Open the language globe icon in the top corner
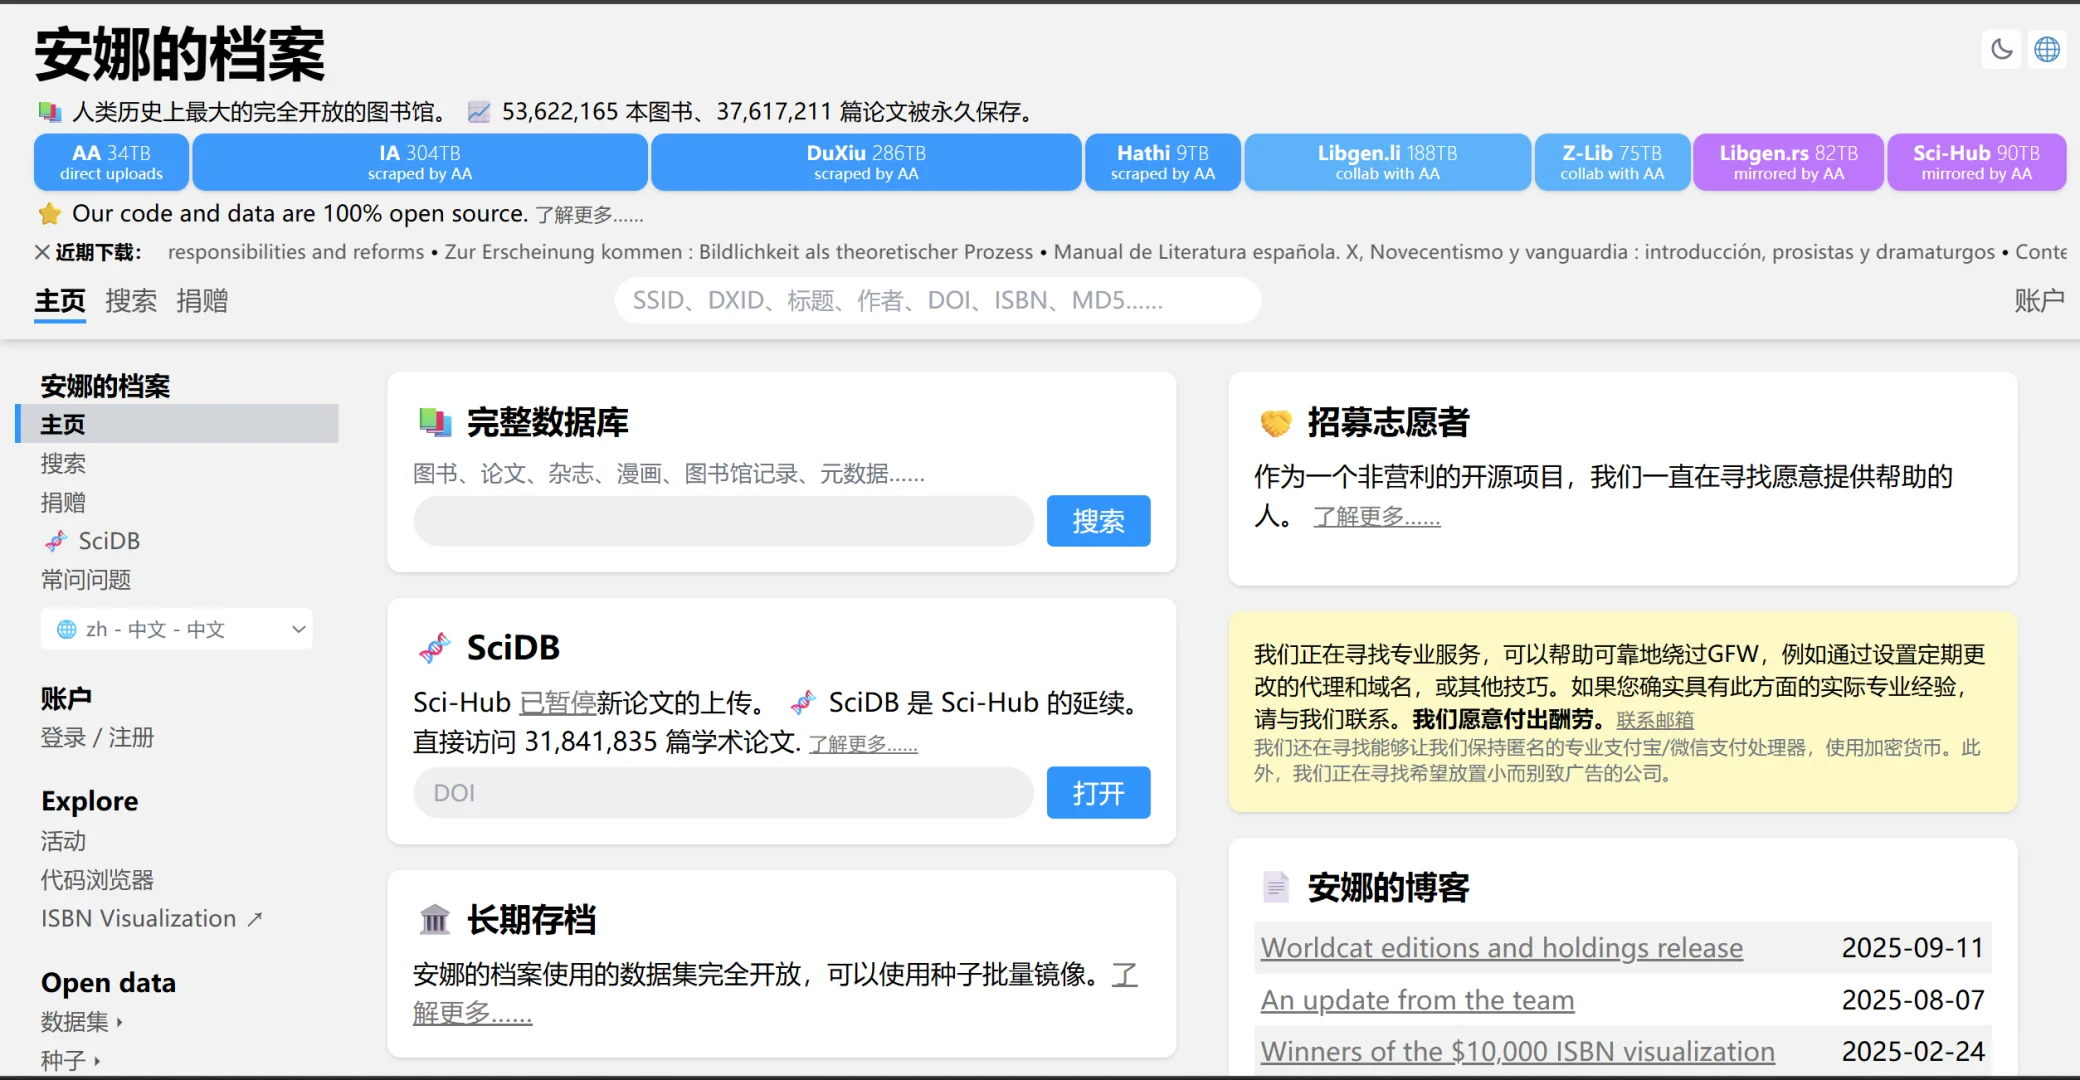This screenshot has height=1080, width=2080. tap(2047, 49)
